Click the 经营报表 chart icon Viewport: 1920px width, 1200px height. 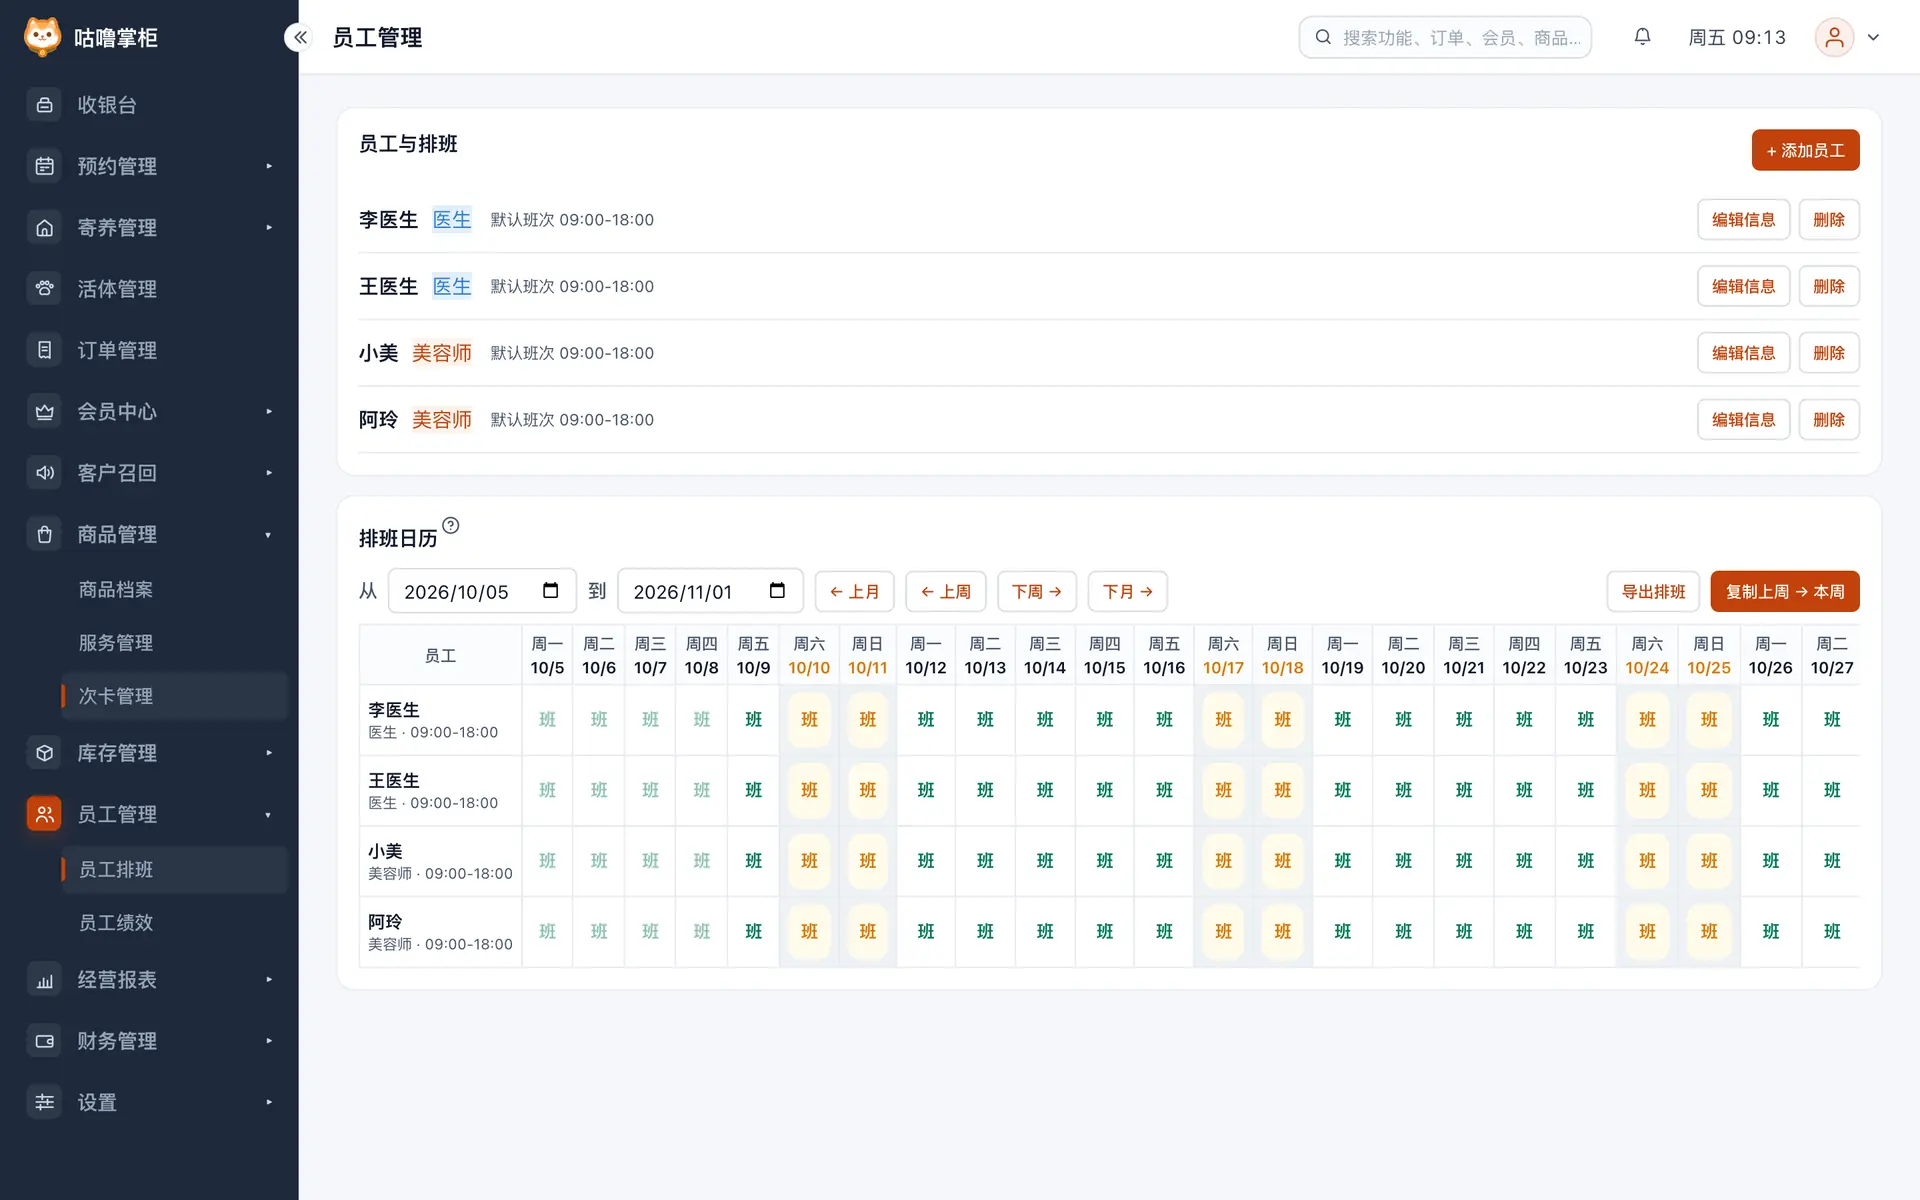[x=44, y=980]
